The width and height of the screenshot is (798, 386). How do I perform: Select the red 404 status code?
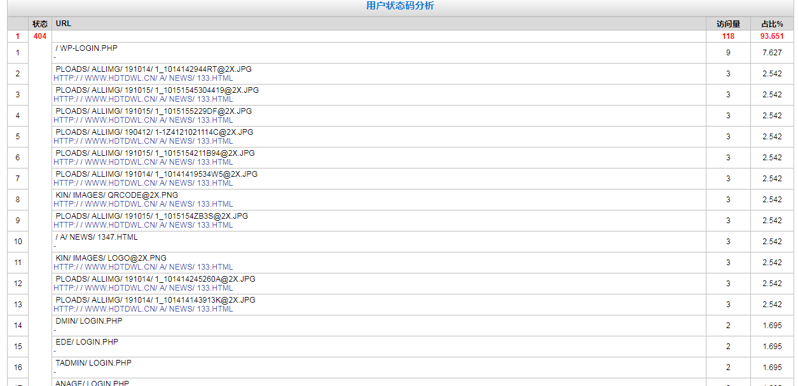click(40, 36)
